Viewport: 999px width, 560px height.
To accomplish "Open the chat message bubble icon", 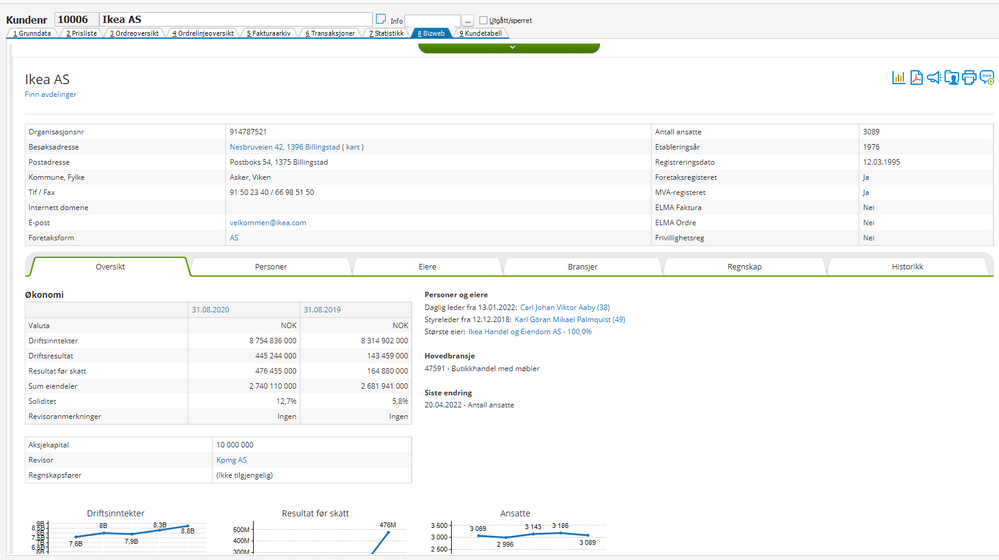I will (987, 78).
